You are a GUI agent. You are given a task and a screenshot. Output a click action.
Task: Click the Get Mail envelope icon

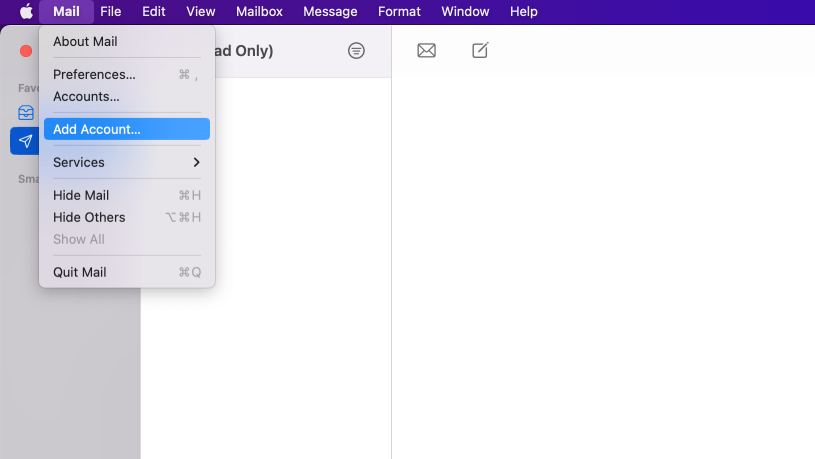pos(426,51)
